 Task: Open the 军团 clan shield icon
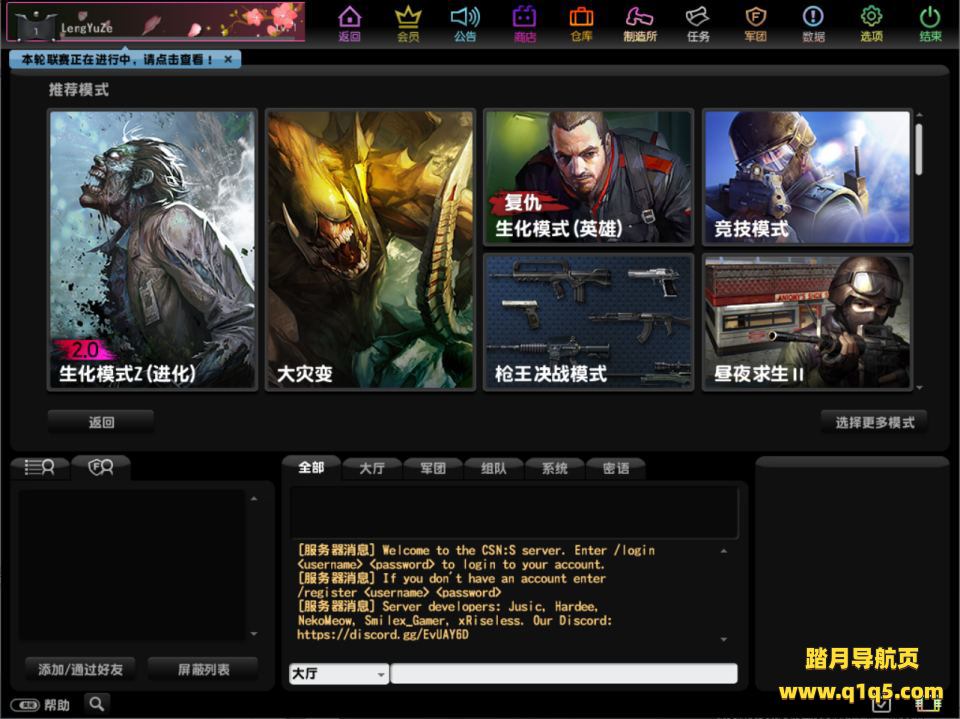point(755,23)
